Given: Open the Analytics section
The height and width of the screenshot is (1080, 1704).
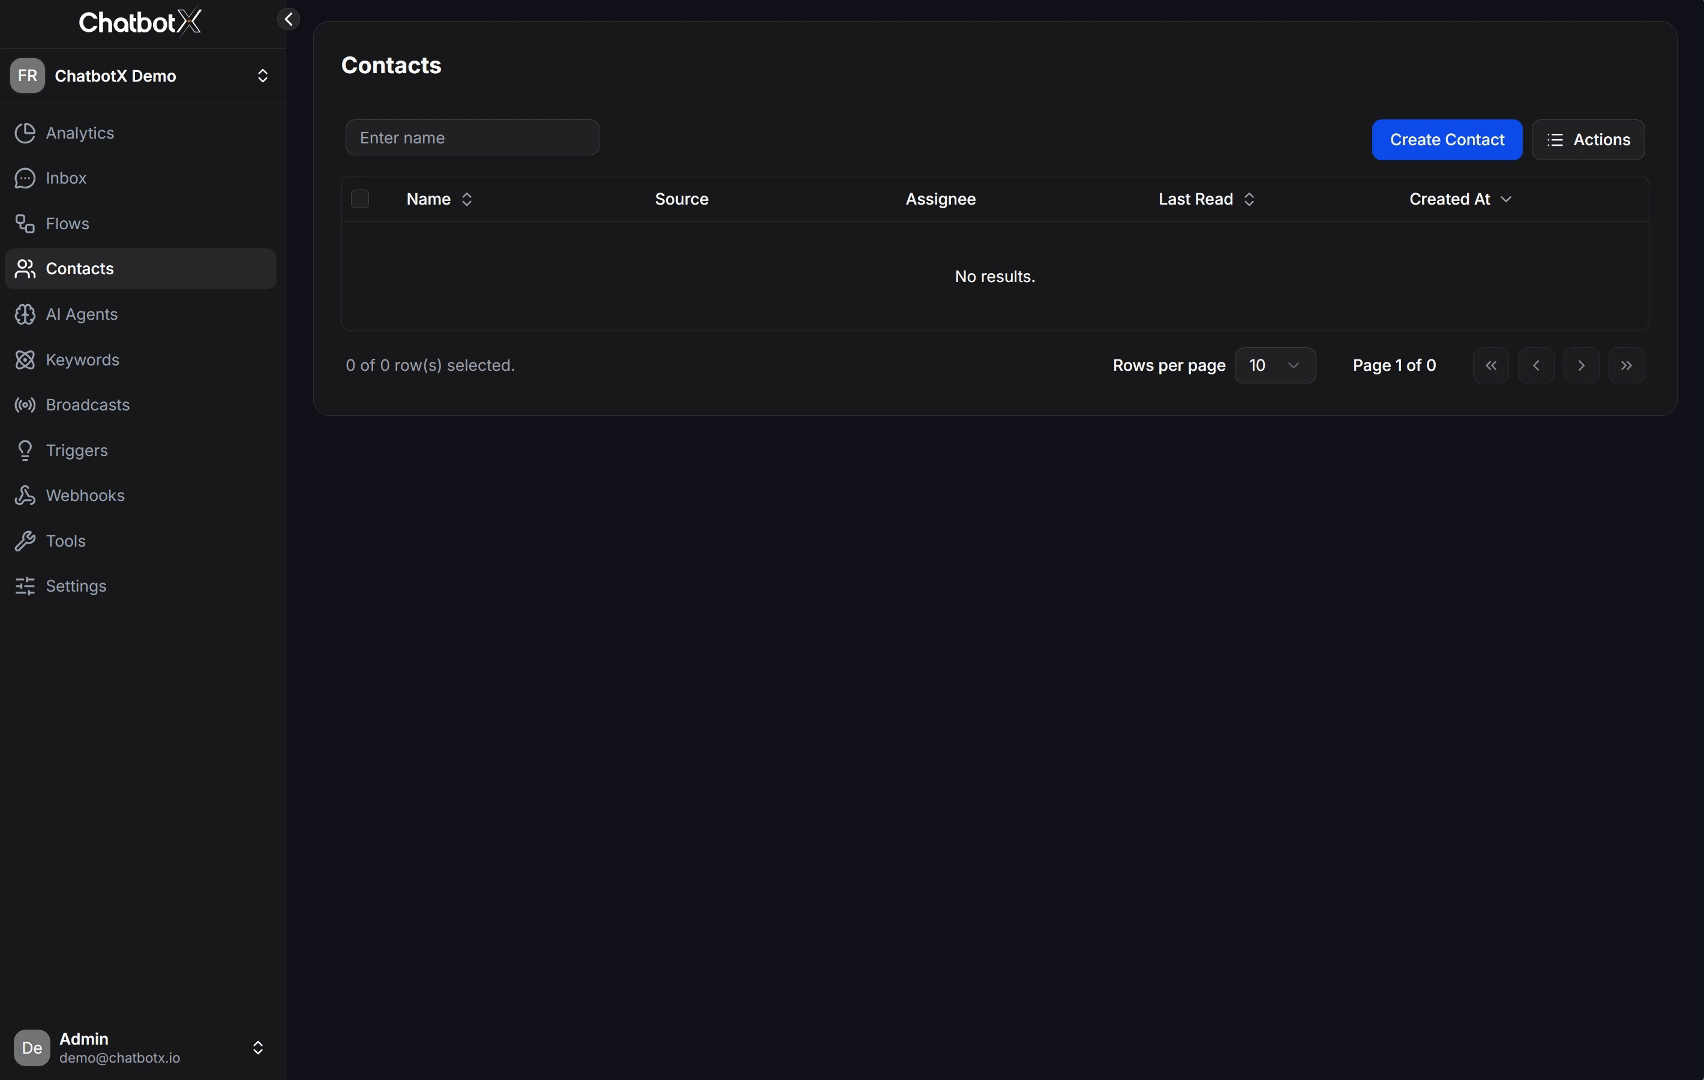Looking at the screenshot, I should 79,132.
